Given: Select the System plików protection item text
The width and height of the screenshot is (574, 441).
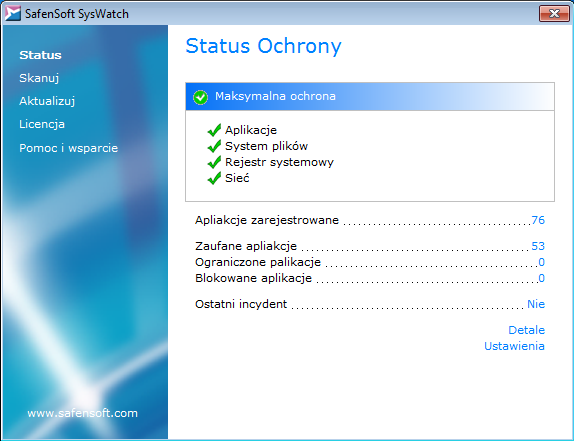Looking at the screenshot, I should (x=266, y=146).
